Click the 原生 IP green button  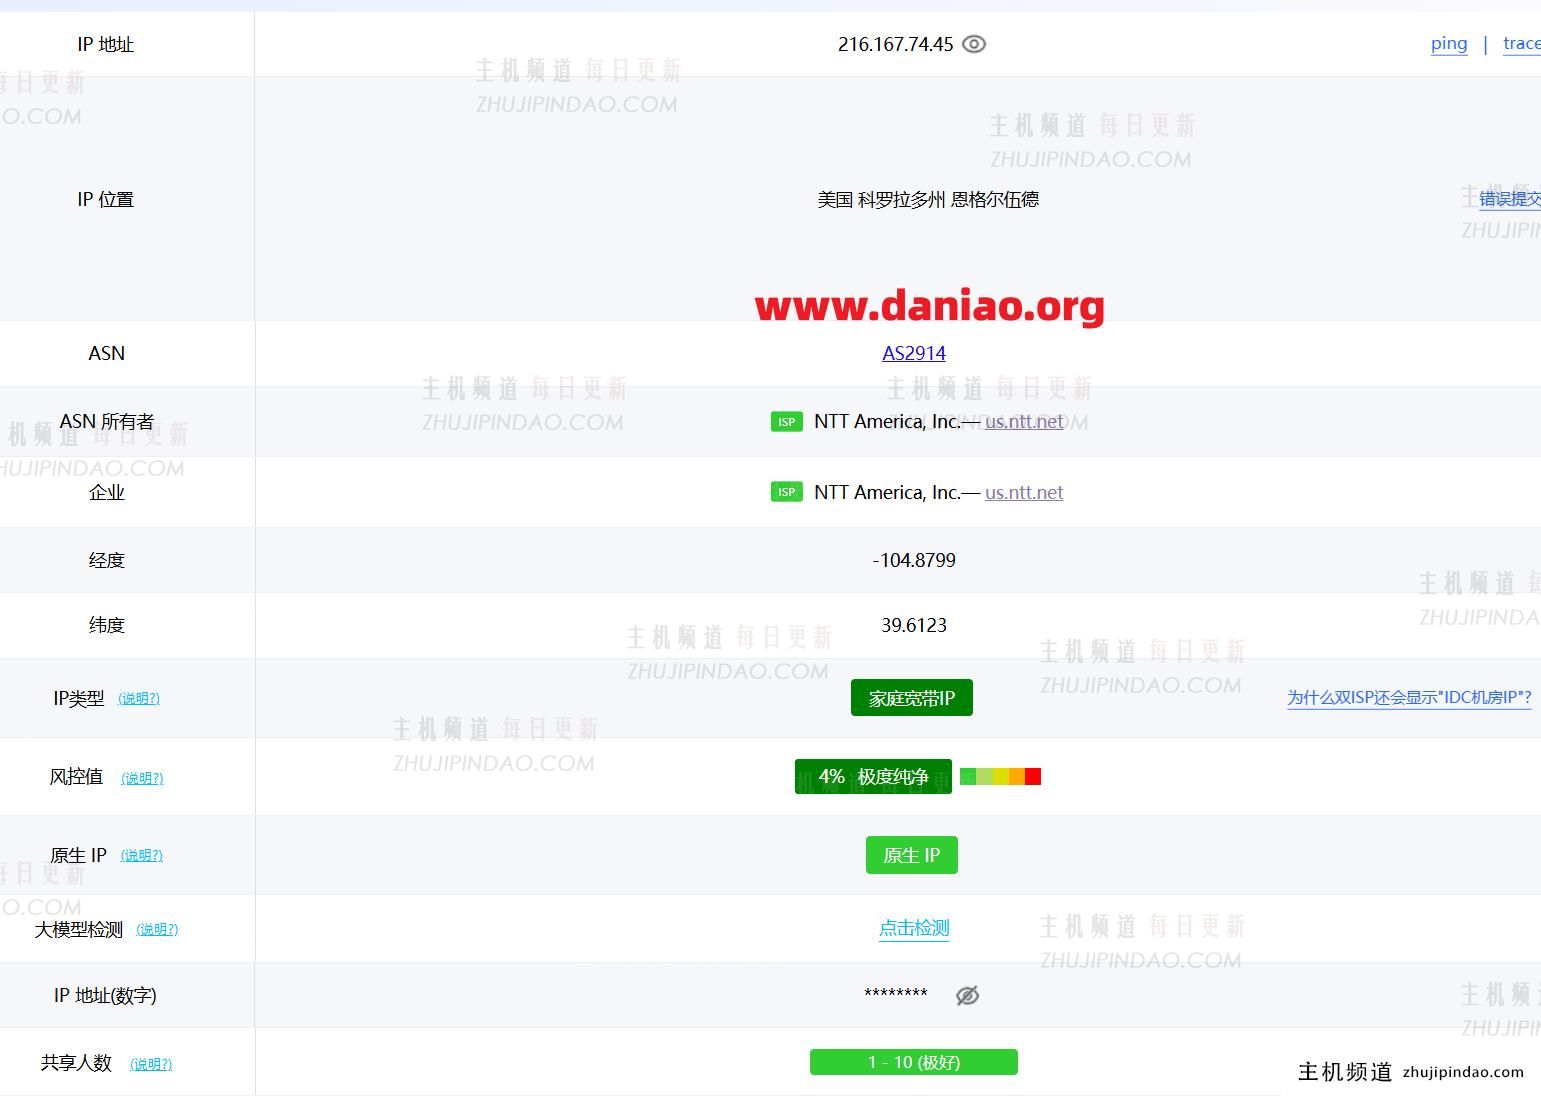coord(911,855)
